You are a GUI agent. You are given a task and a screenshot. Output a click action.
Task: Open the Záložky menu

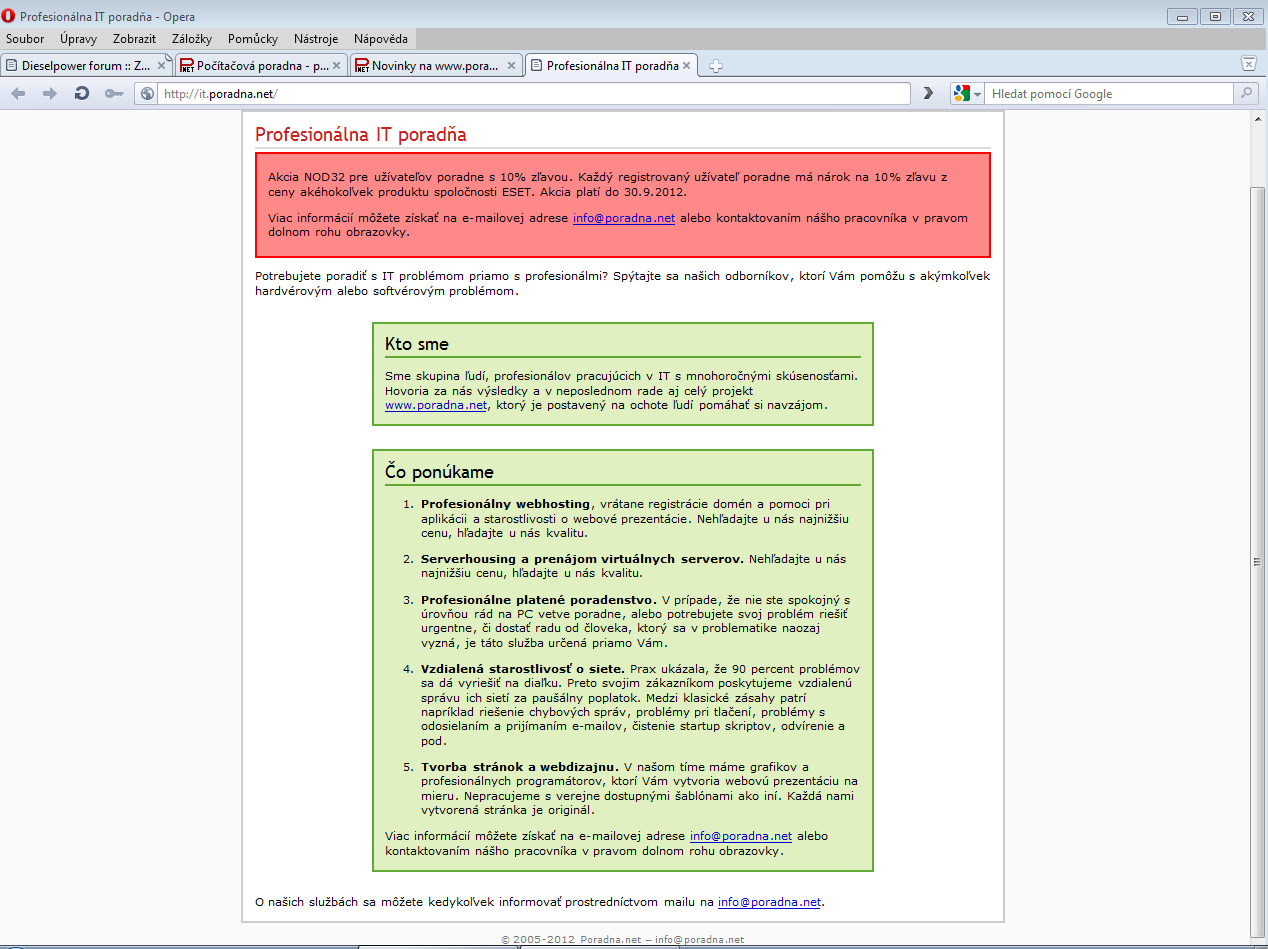[191, 39]
